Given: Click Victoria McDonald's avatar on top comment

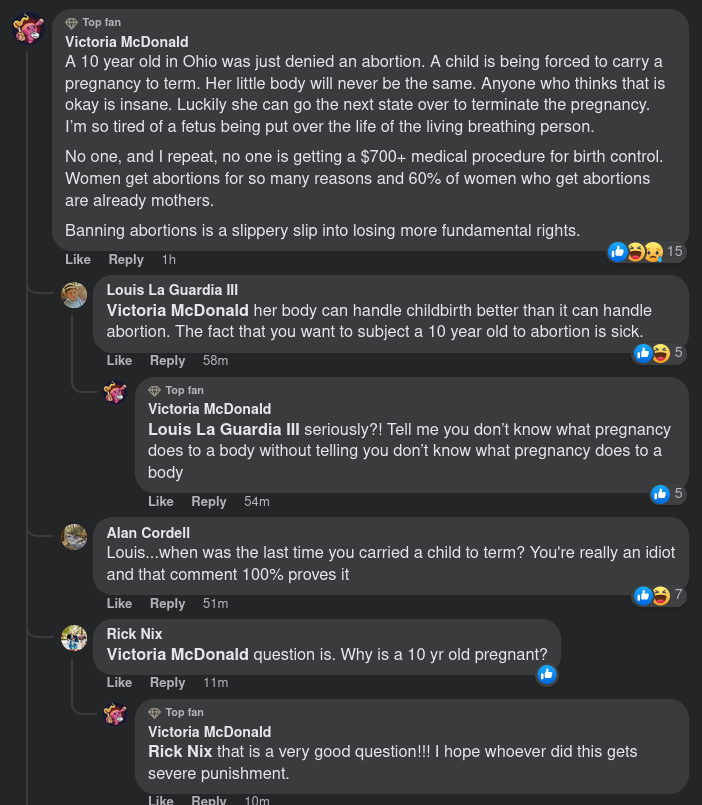Looking at the screenshot, I should (28, 29).
